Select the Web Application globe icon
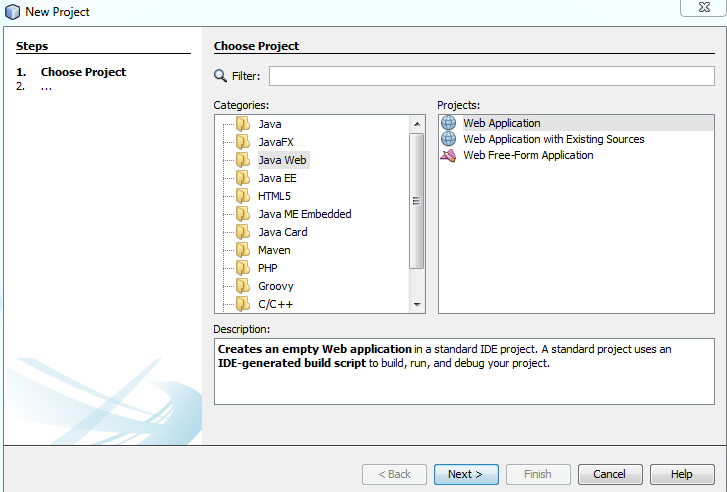 tap(448, 123)
